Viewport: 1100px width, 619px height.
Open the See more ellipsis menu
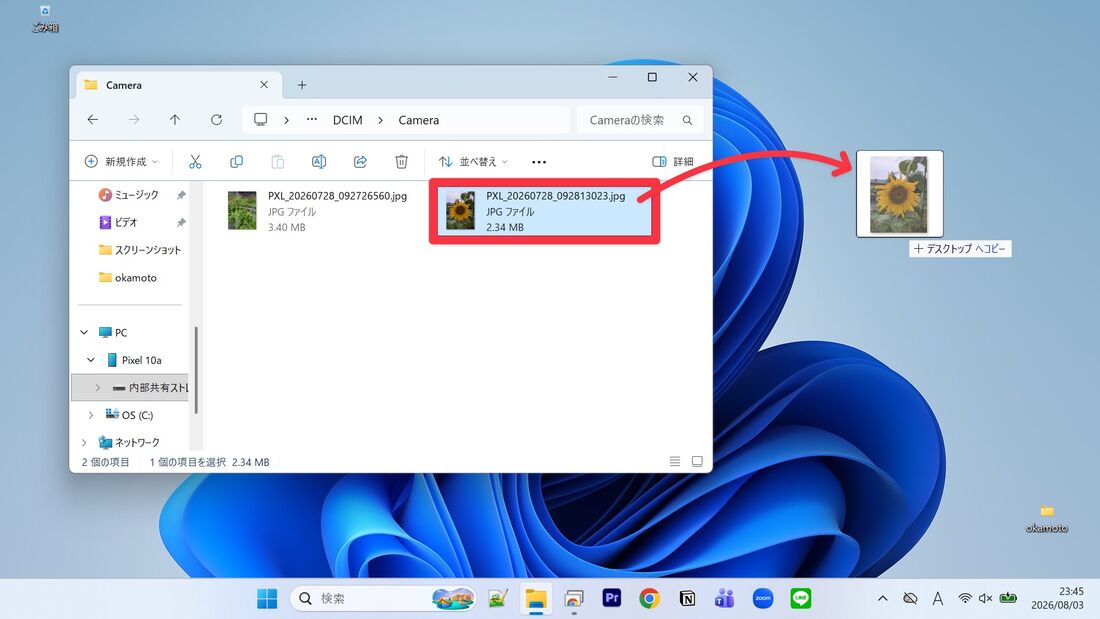pyautogui.click(x=539, y=162)
